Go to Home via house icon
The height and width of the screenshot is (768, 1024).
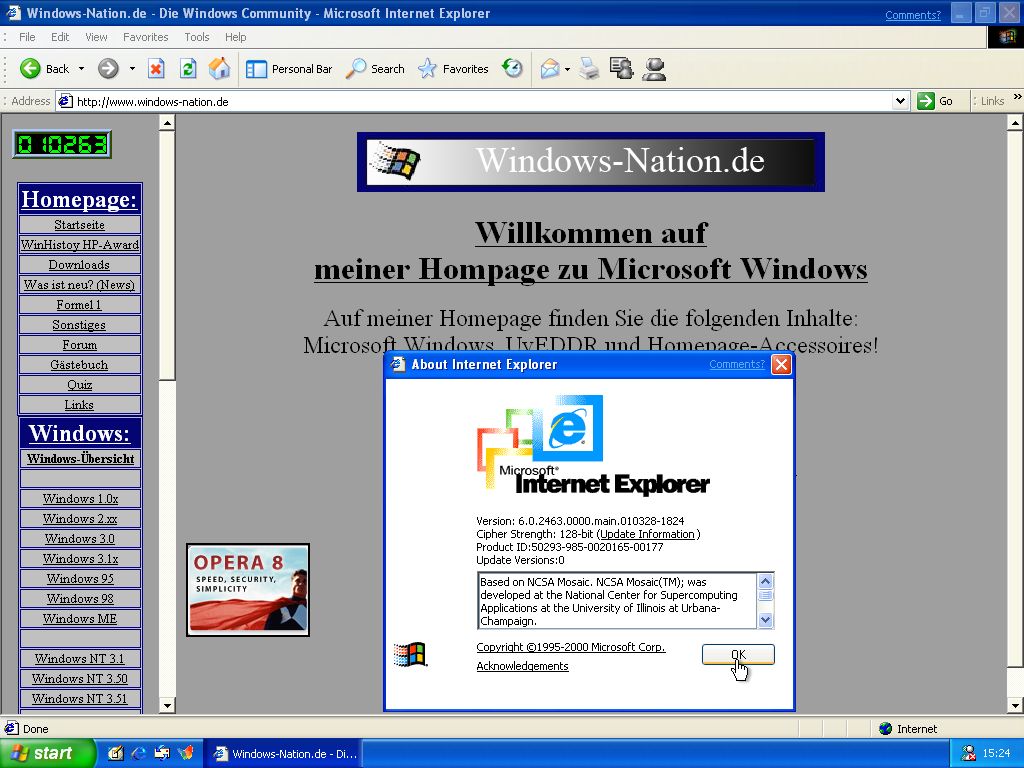(220, 69)
